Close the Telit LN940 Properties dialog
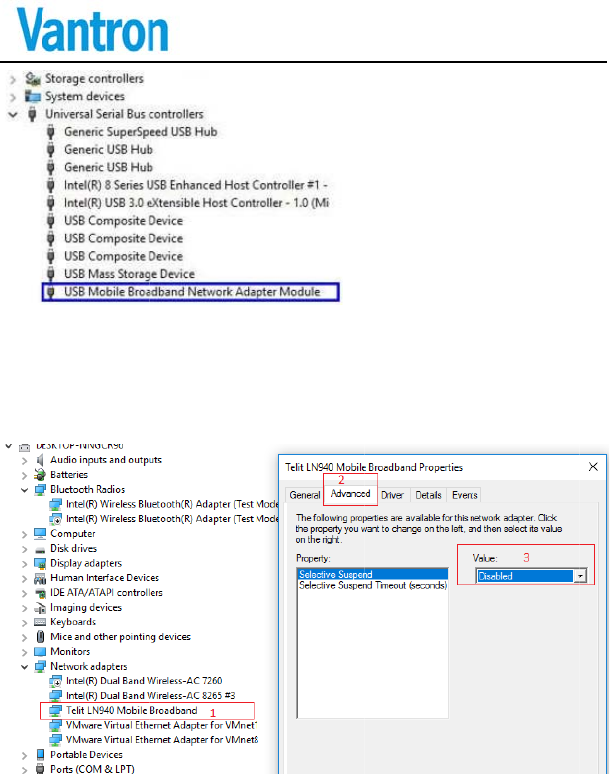This screenshot has height=774, width=610. (x=593, y=467)
